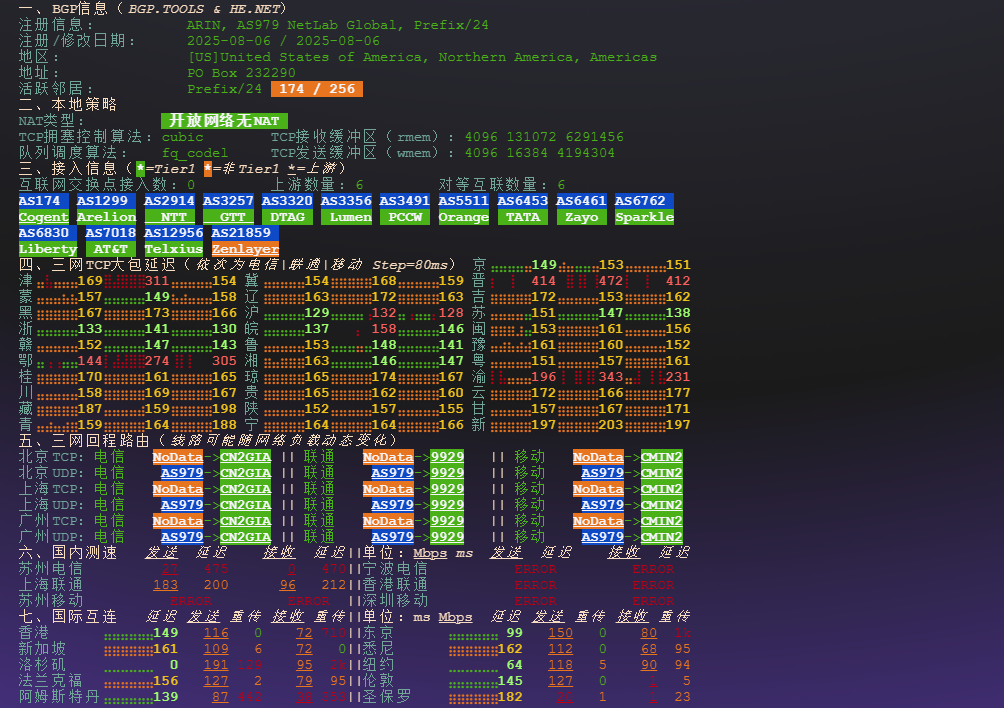Click the Telxius provider tag
This screenshot has height=708, width=1004.
click(x=173, y=249)
